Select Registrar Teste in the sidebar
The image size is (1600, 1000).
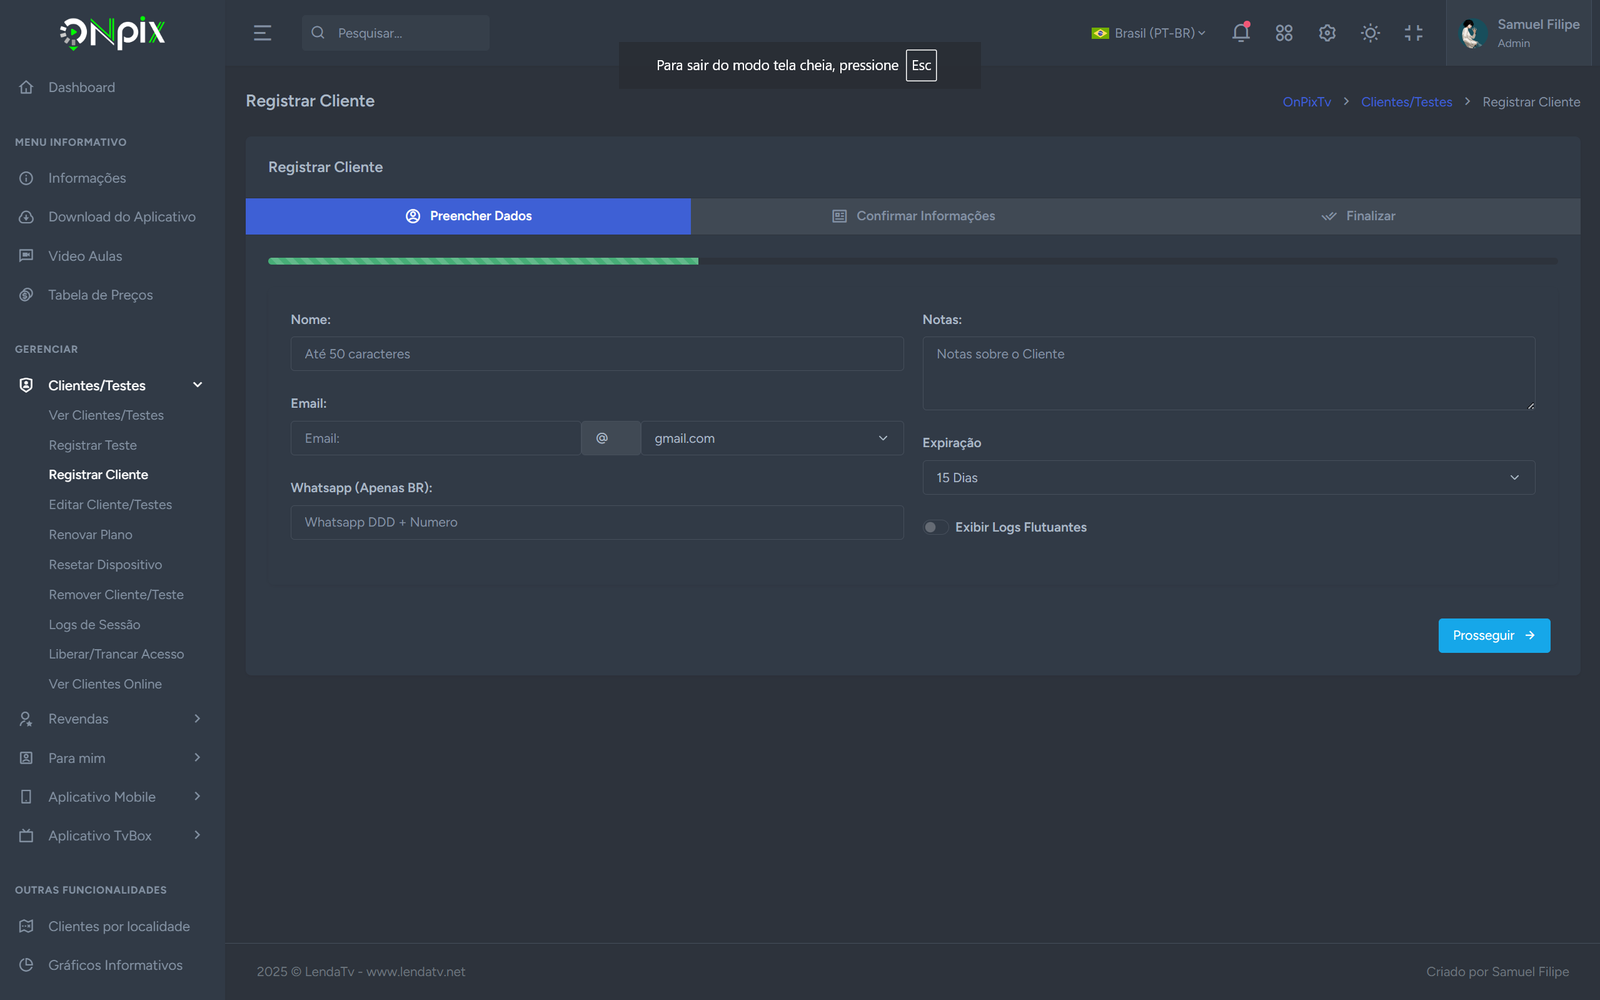pos(93,445)
